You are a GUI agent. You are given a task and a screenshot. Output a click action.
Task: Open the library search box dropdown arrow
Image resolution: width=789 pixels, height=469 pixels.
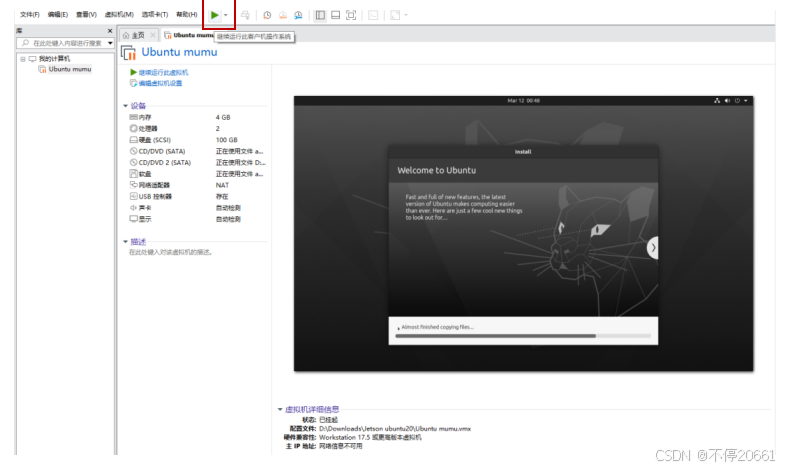(110, 43)
